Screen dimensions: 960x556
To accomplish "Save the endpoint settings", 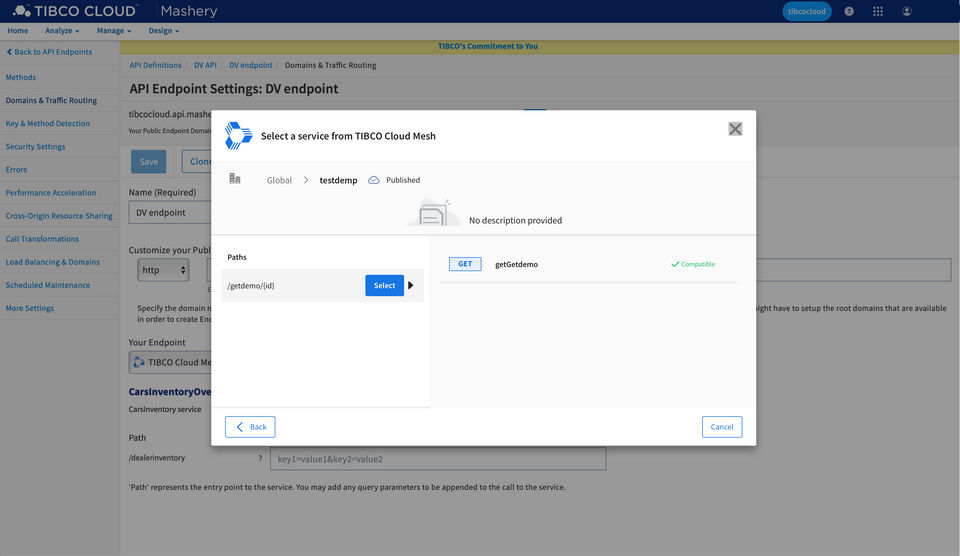I will coord(149,162).
